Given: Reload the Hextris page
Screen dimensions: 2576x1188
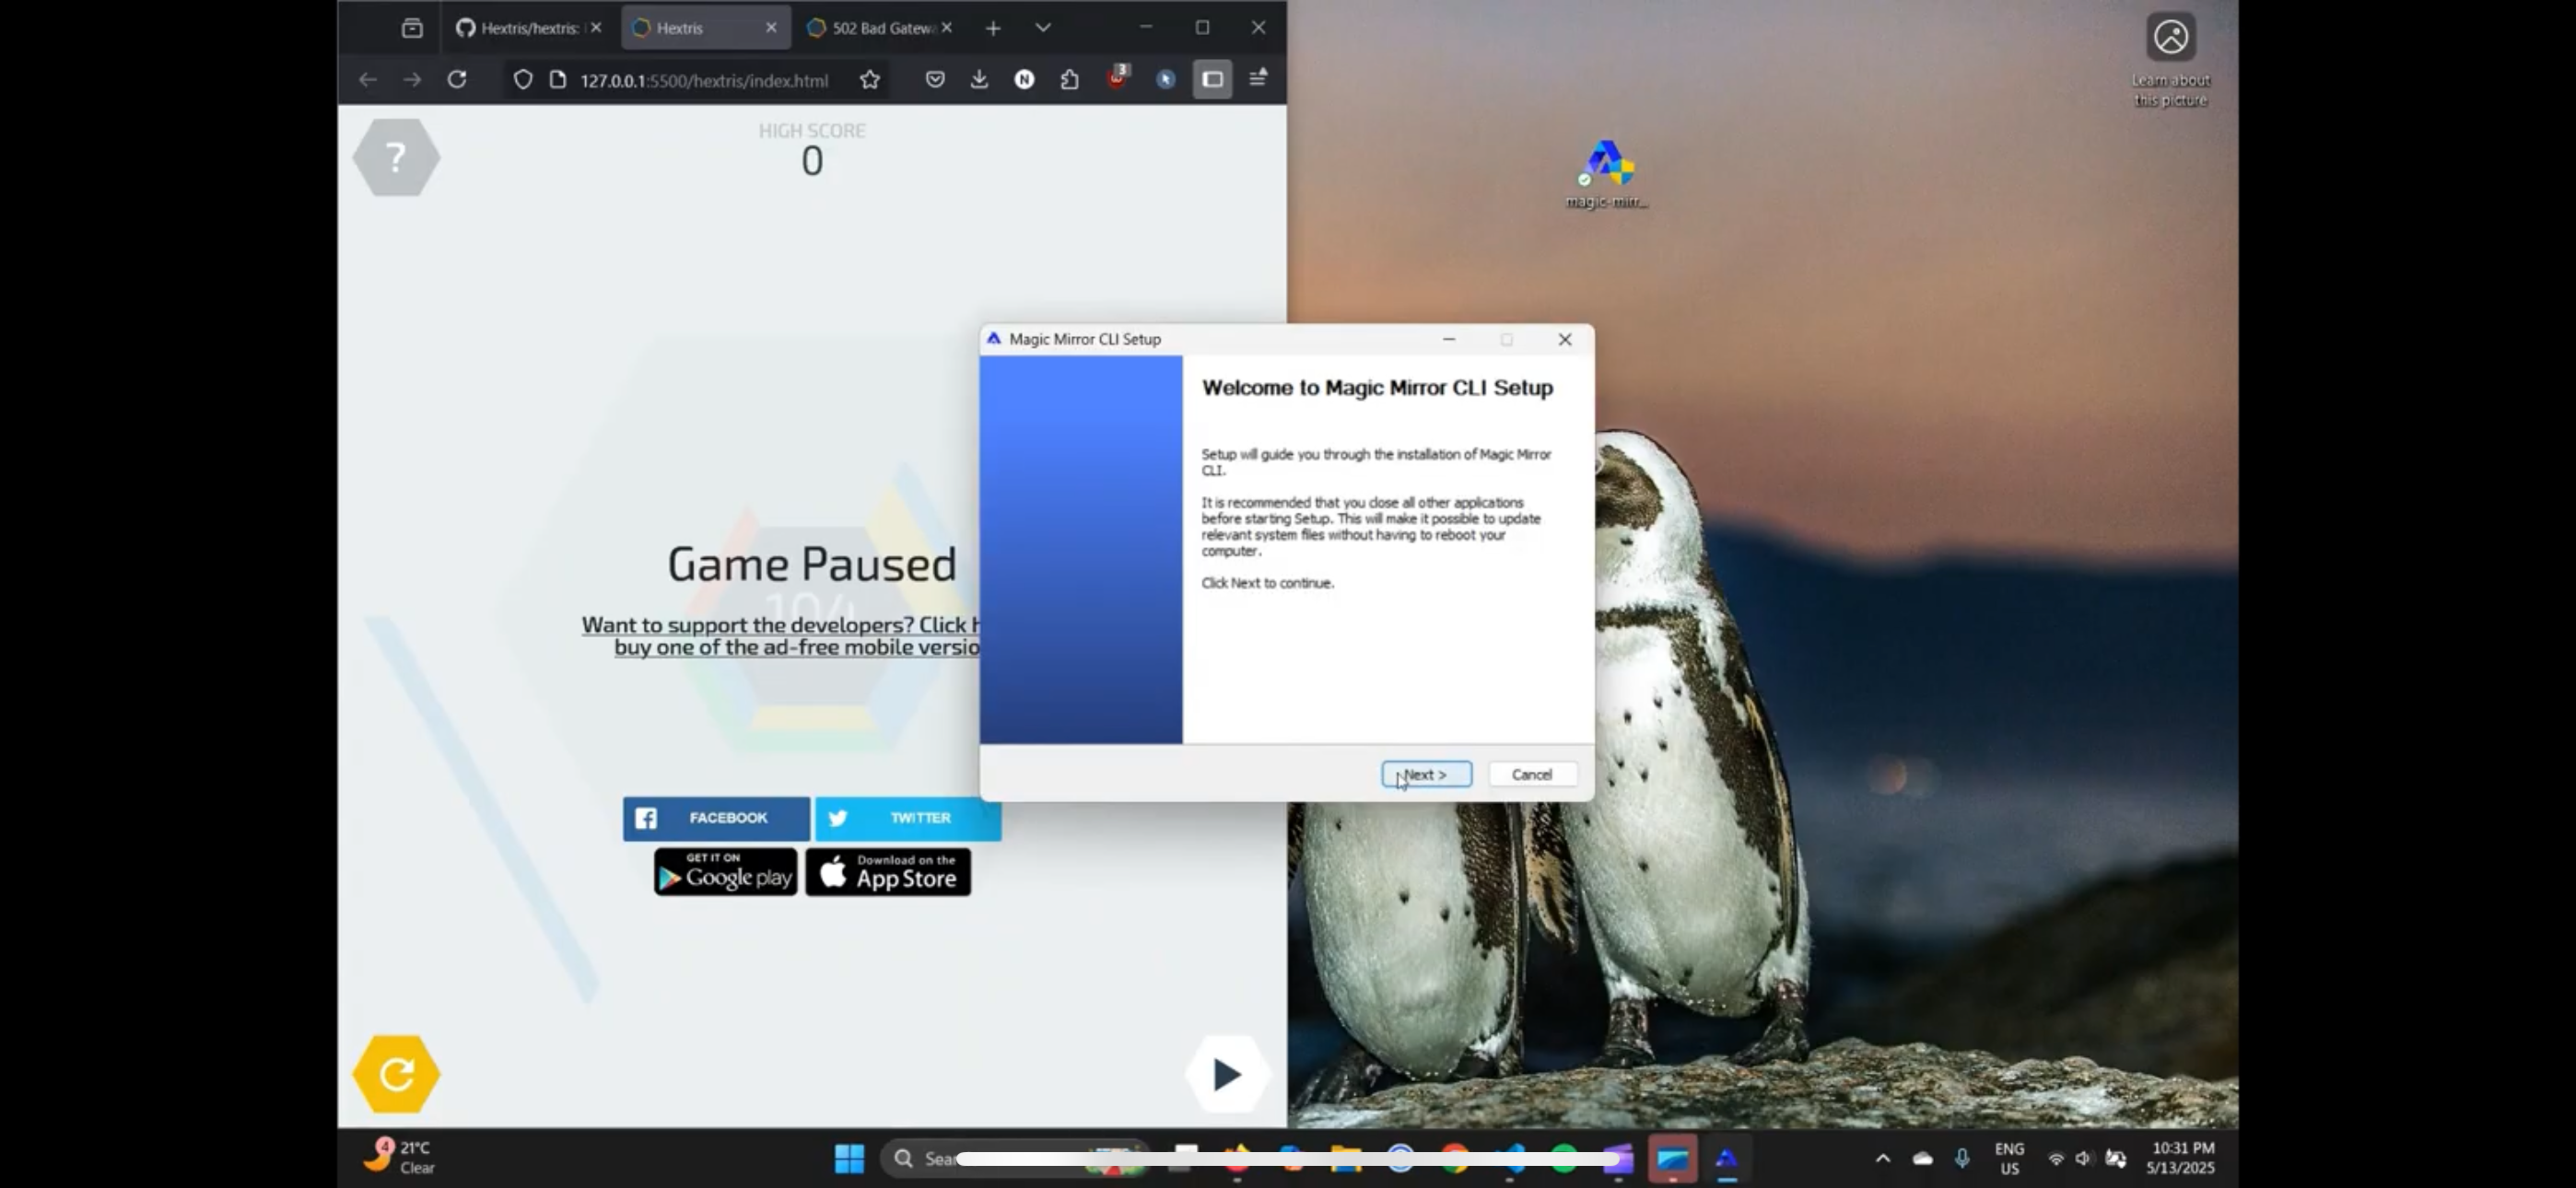Looking at the screenshot, I should coord(457,80).
